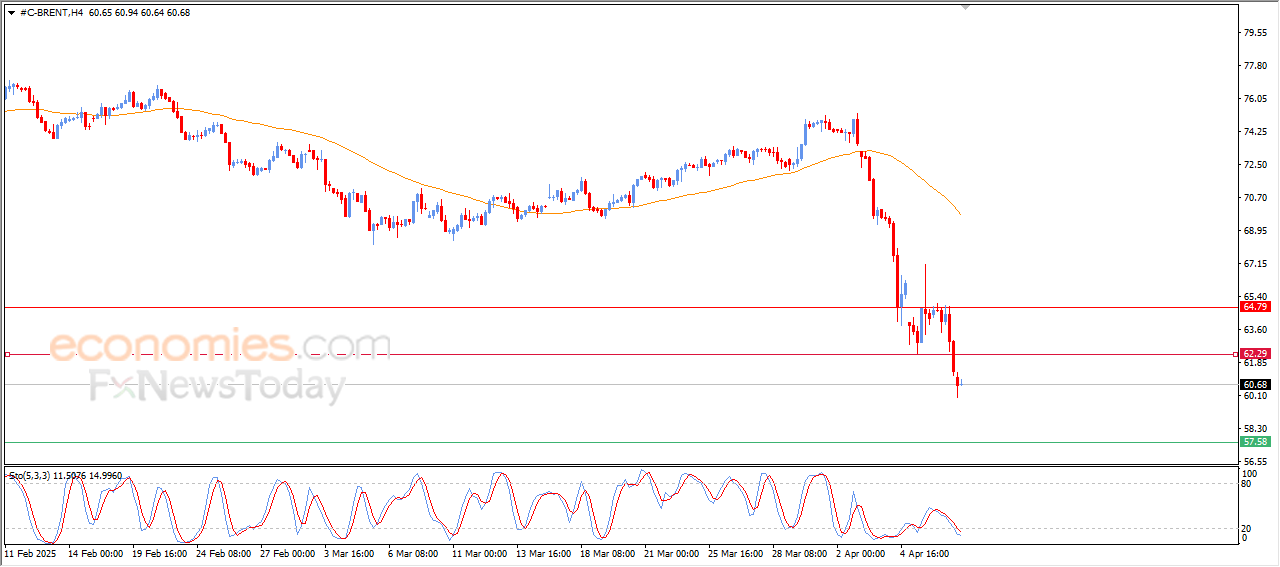Click the Sto(5,3,3) indicator label
The width and height of the screenshot is (1280, 567).
click(33, 476)
